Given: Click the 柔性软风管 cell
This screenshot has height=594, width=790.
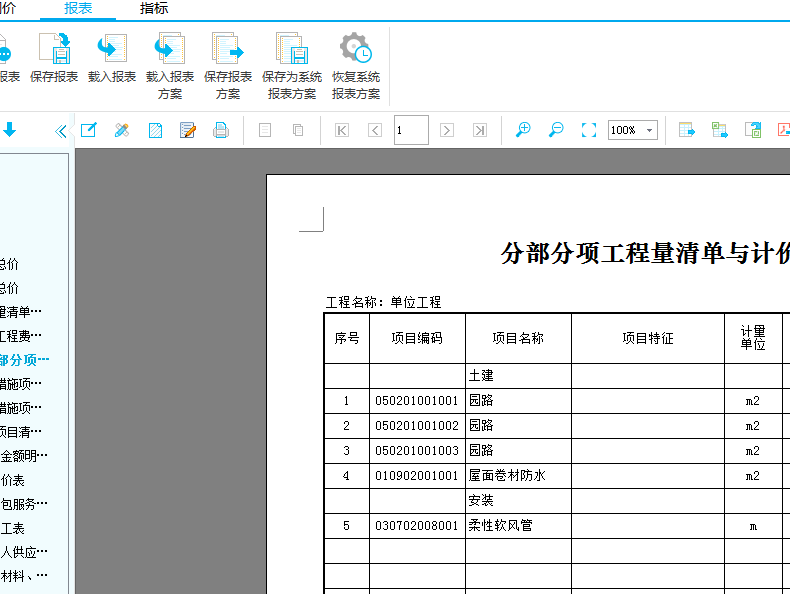Looking at the screenshot, I should point(518,526).
